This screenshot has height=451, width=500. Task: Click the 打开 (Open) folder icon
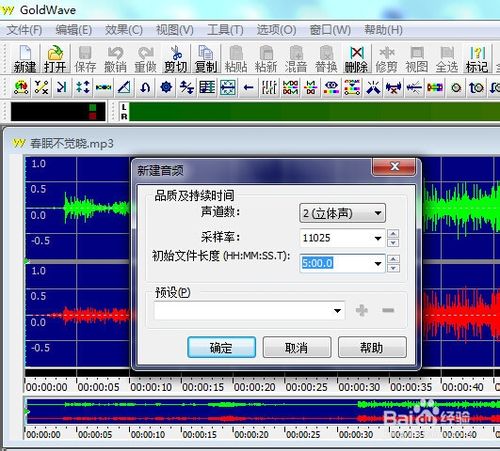55,59
